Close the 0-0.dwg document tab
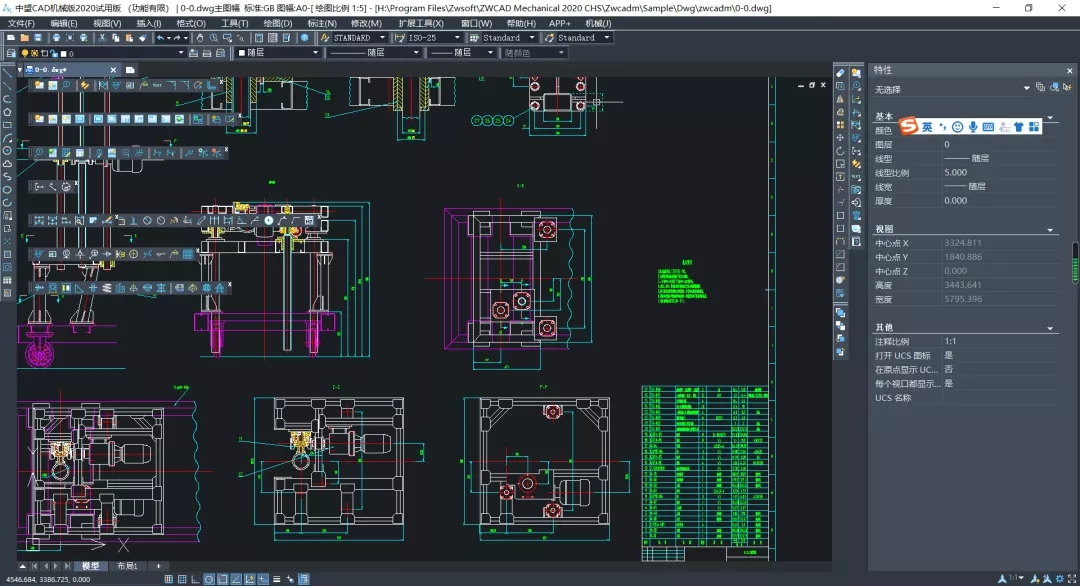 pos(113,70)
